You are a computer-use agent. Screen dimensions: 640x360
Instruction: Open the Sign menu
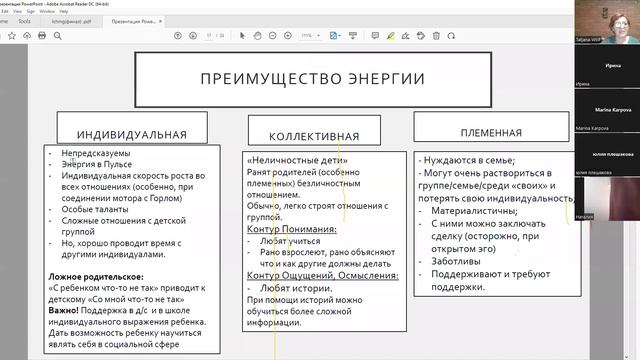pos(31,11)
